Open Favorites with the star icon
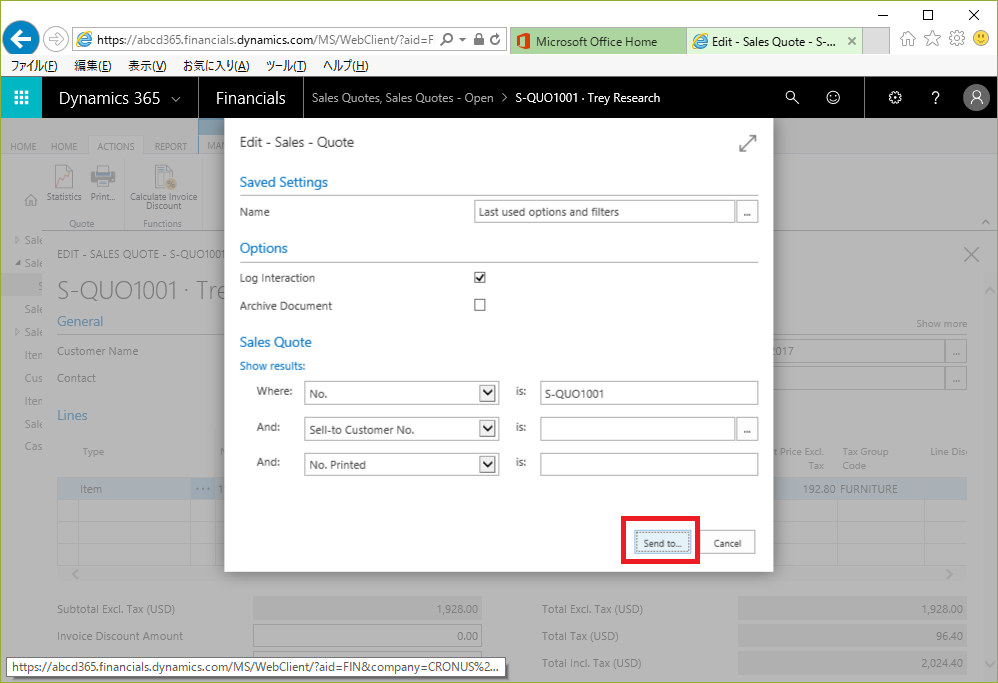This screenshot has width=998, height=683. (932, 39)
